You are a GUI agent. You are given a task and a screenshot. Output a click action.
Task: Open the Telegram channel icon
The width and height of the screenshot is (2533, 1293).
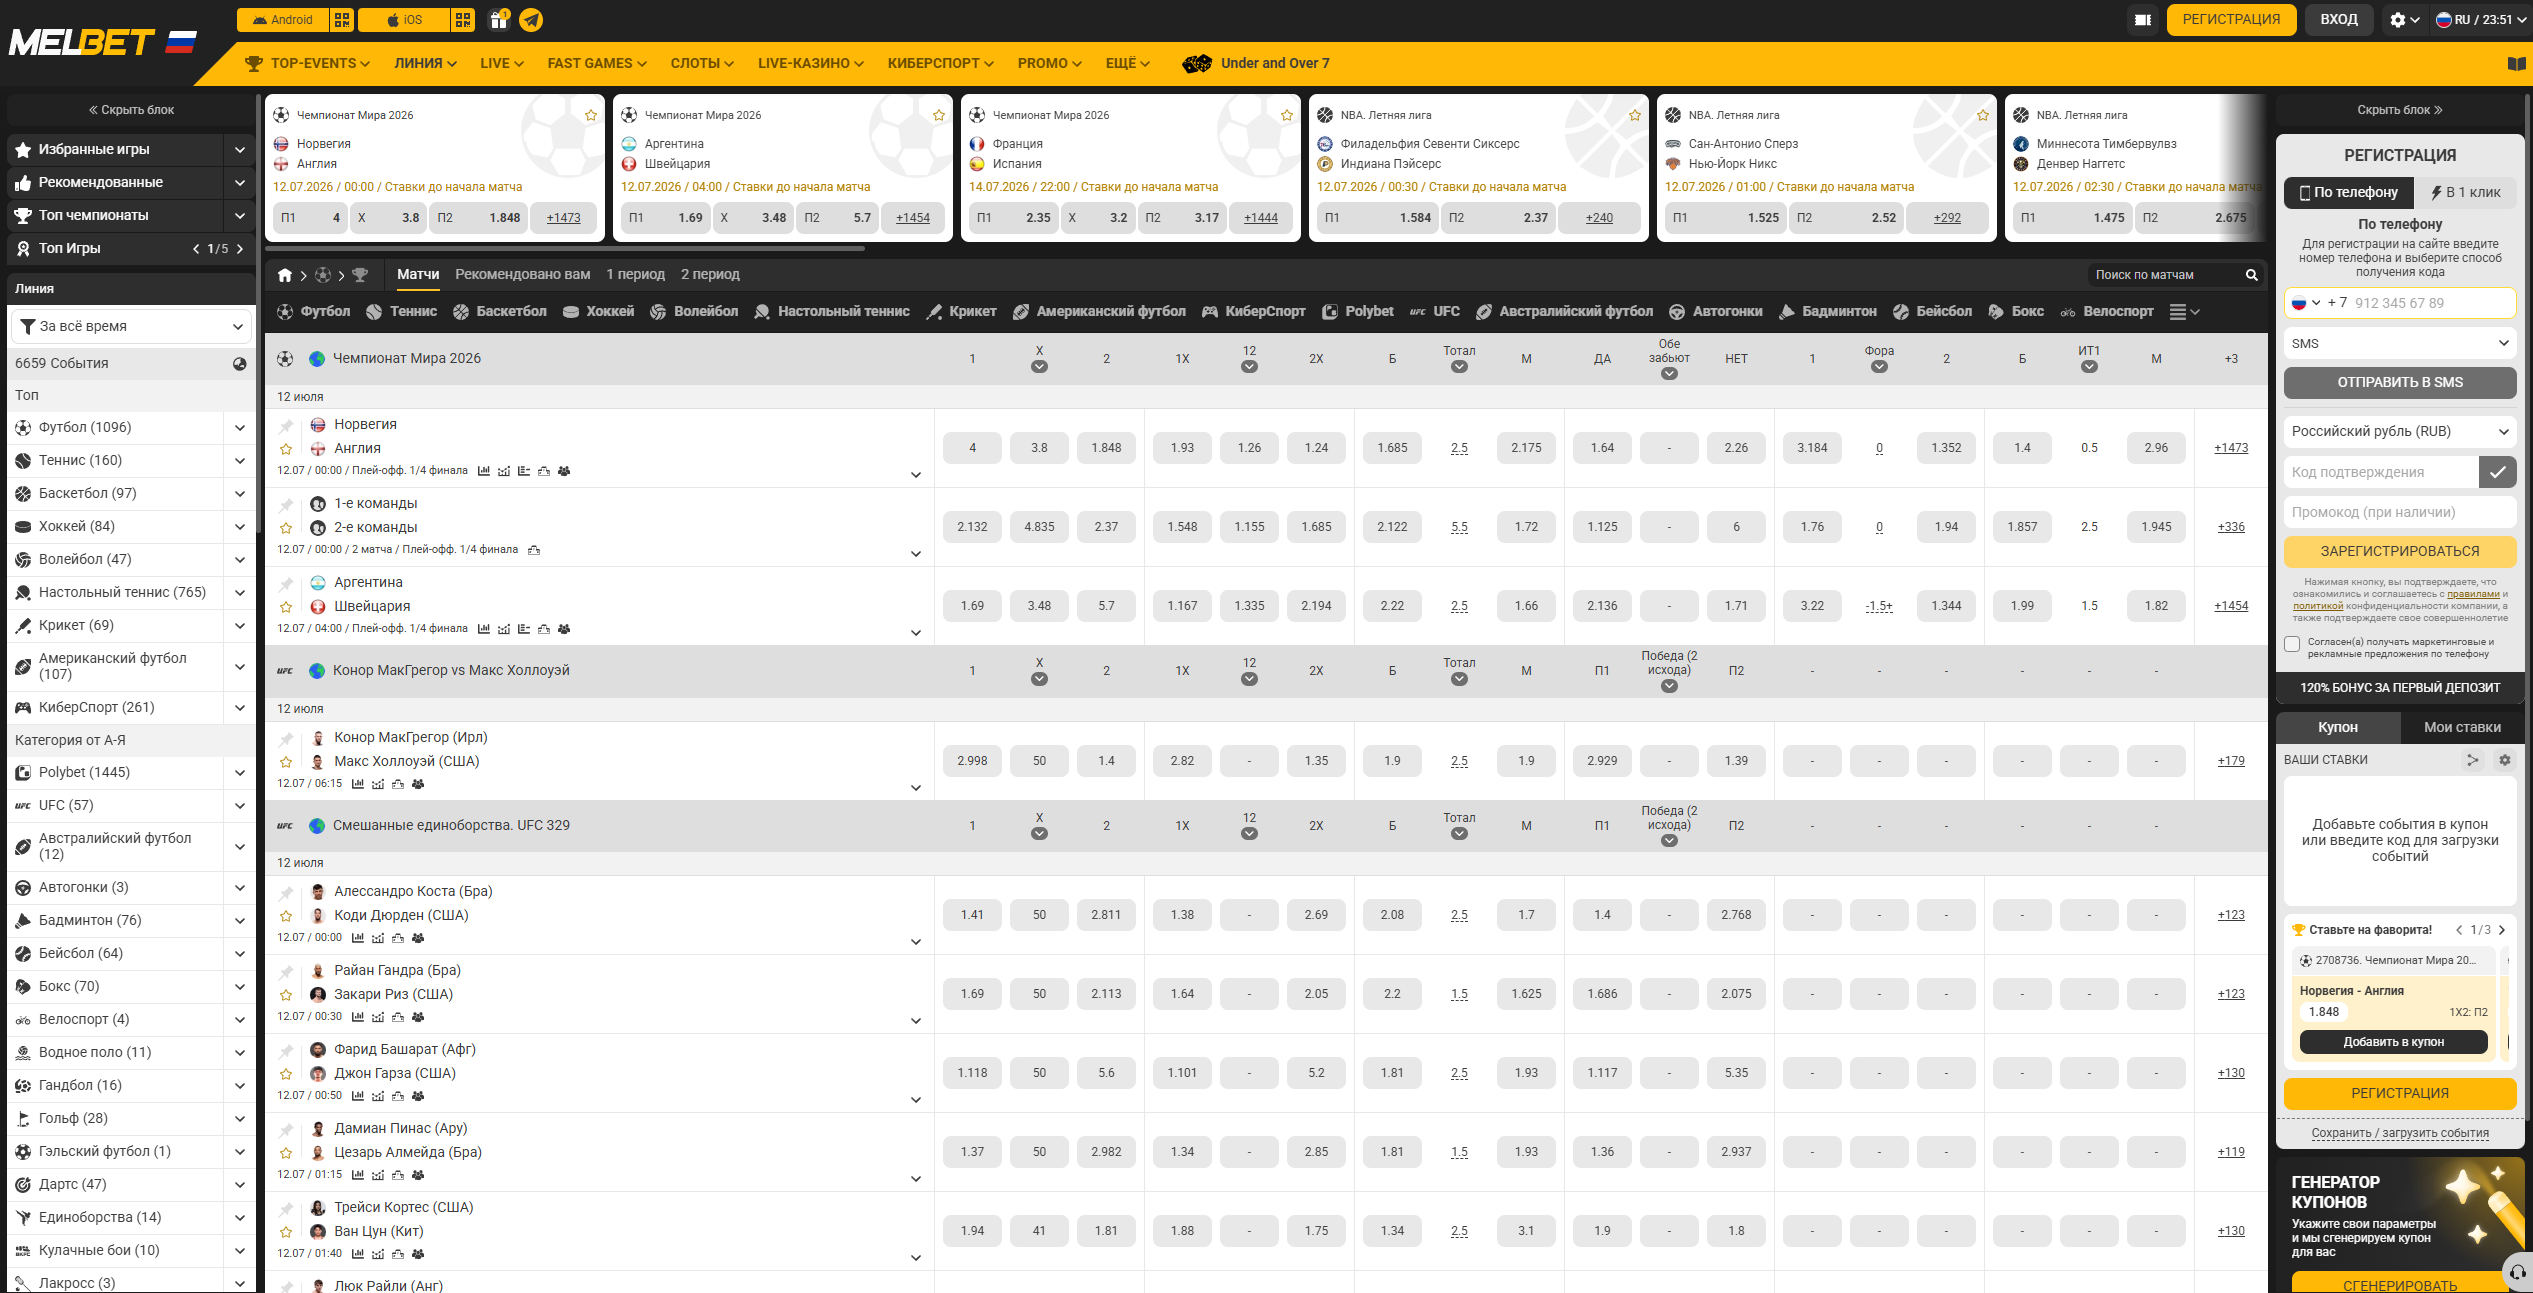point(532,20)
